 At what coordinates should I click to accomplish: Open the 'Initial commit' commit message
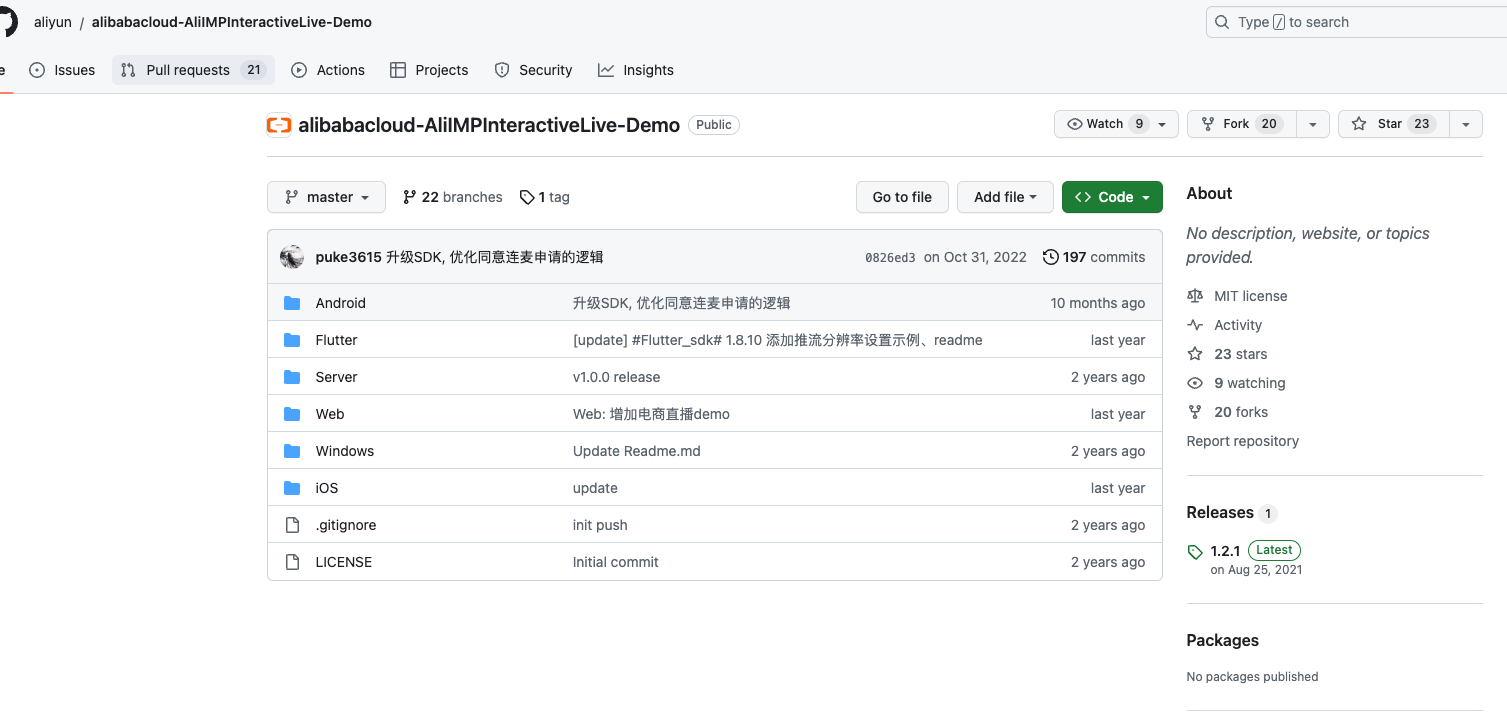[616, 562]
